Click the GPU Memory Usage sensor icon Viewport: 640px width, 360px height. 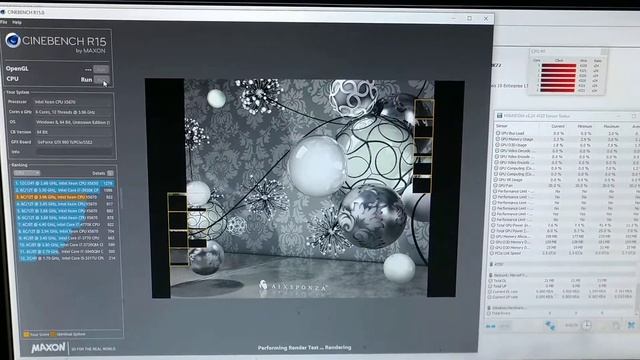(x=498, y=139)
